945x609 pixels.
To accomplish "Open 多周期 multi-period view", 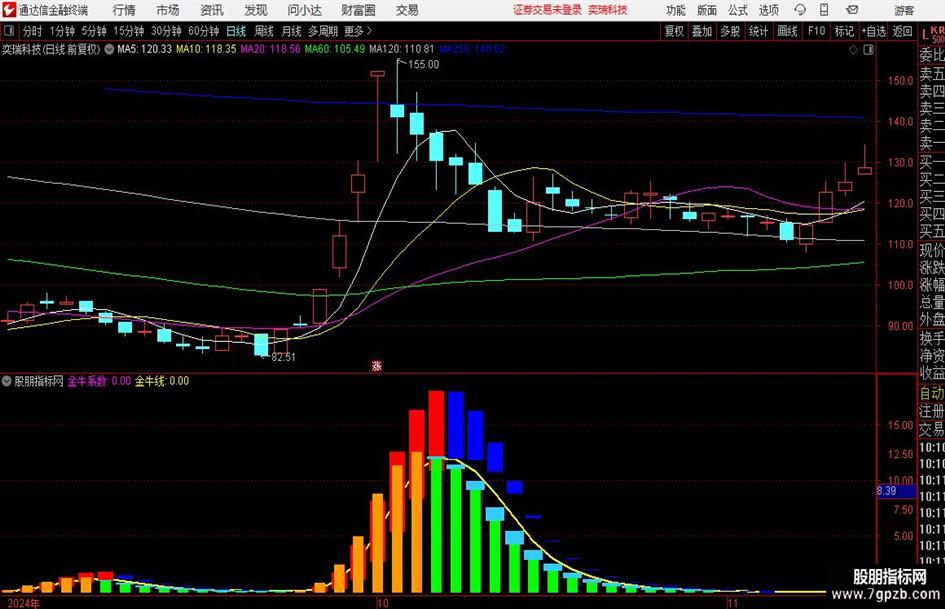I will point(323,31).
